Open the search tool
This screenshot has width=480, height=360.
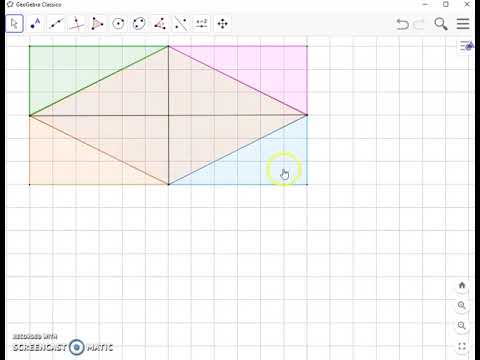tap(441, 24)
